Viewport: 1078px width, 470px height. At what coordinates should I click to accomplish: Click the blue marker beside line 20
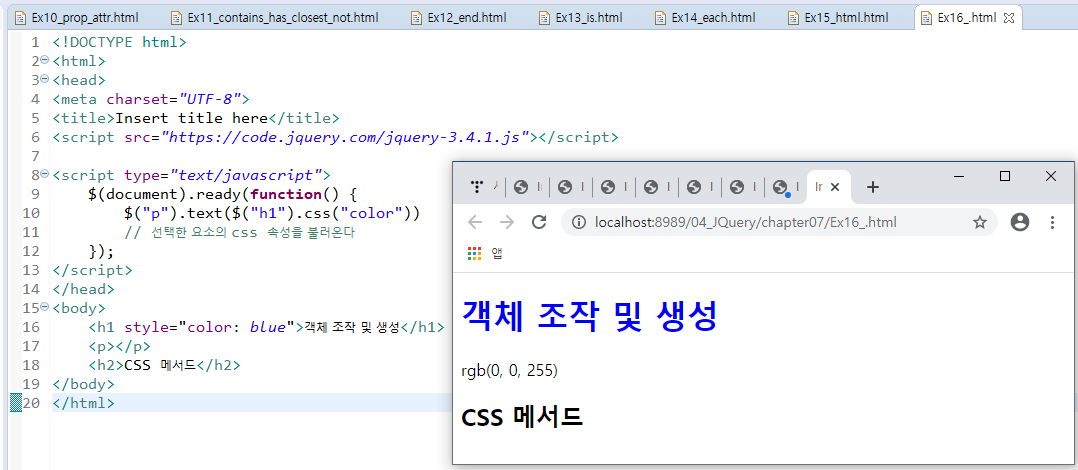(15, 403)
